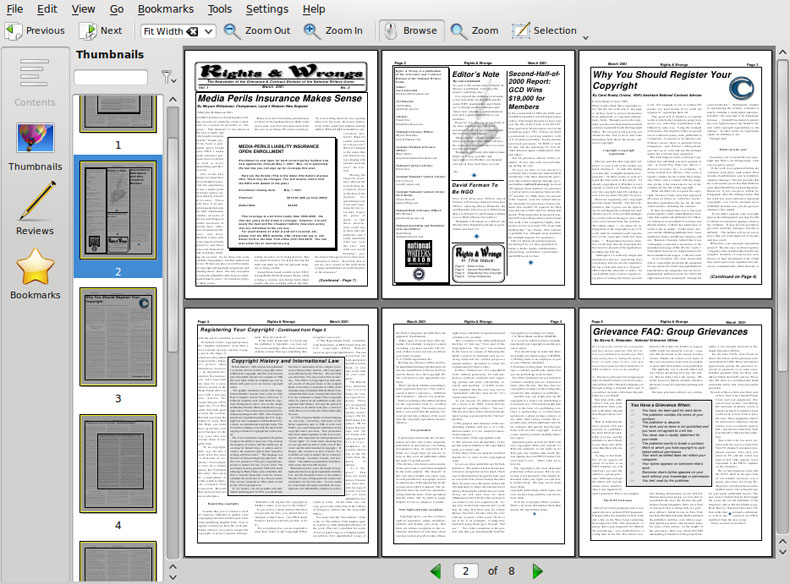Click 'Thumbnails' panel heading text
Image resolution: width=790 pixels, height=584 pixels.
(110, 54)
